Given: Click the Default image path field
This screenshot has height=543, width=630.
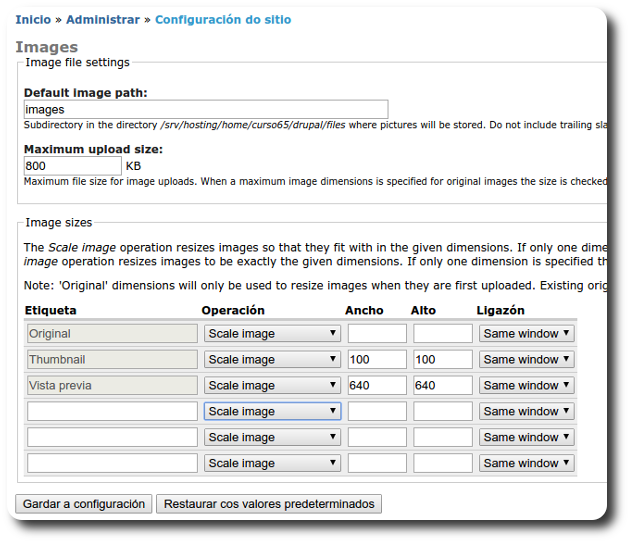Looking at the screenshot, I should (206, 109).
